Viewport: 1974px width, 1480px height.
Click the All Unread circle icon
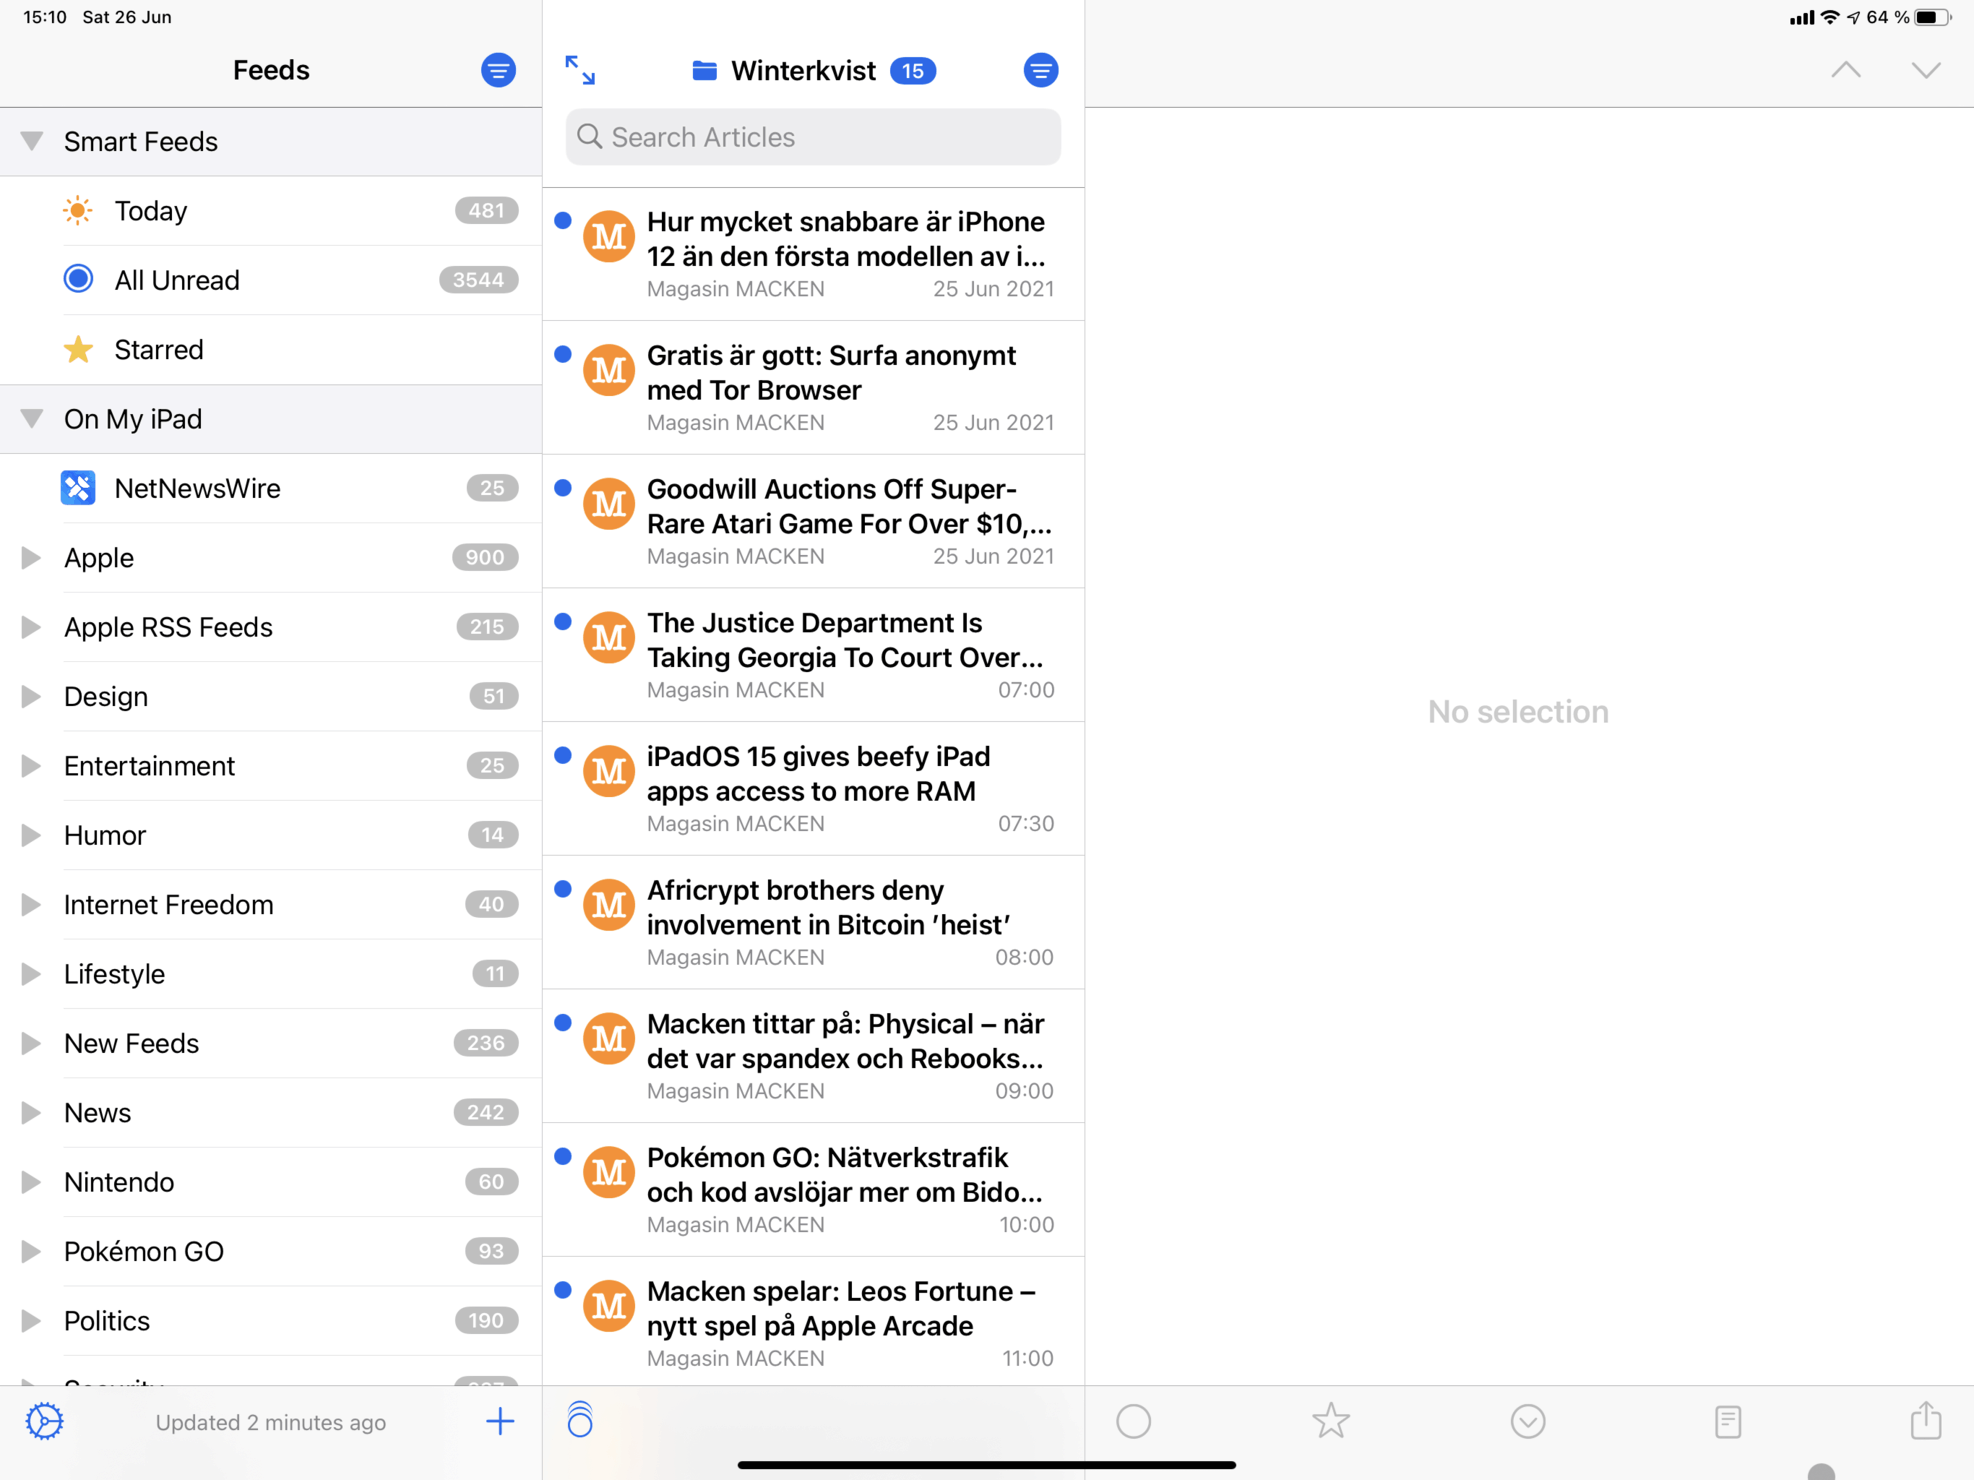78,279
